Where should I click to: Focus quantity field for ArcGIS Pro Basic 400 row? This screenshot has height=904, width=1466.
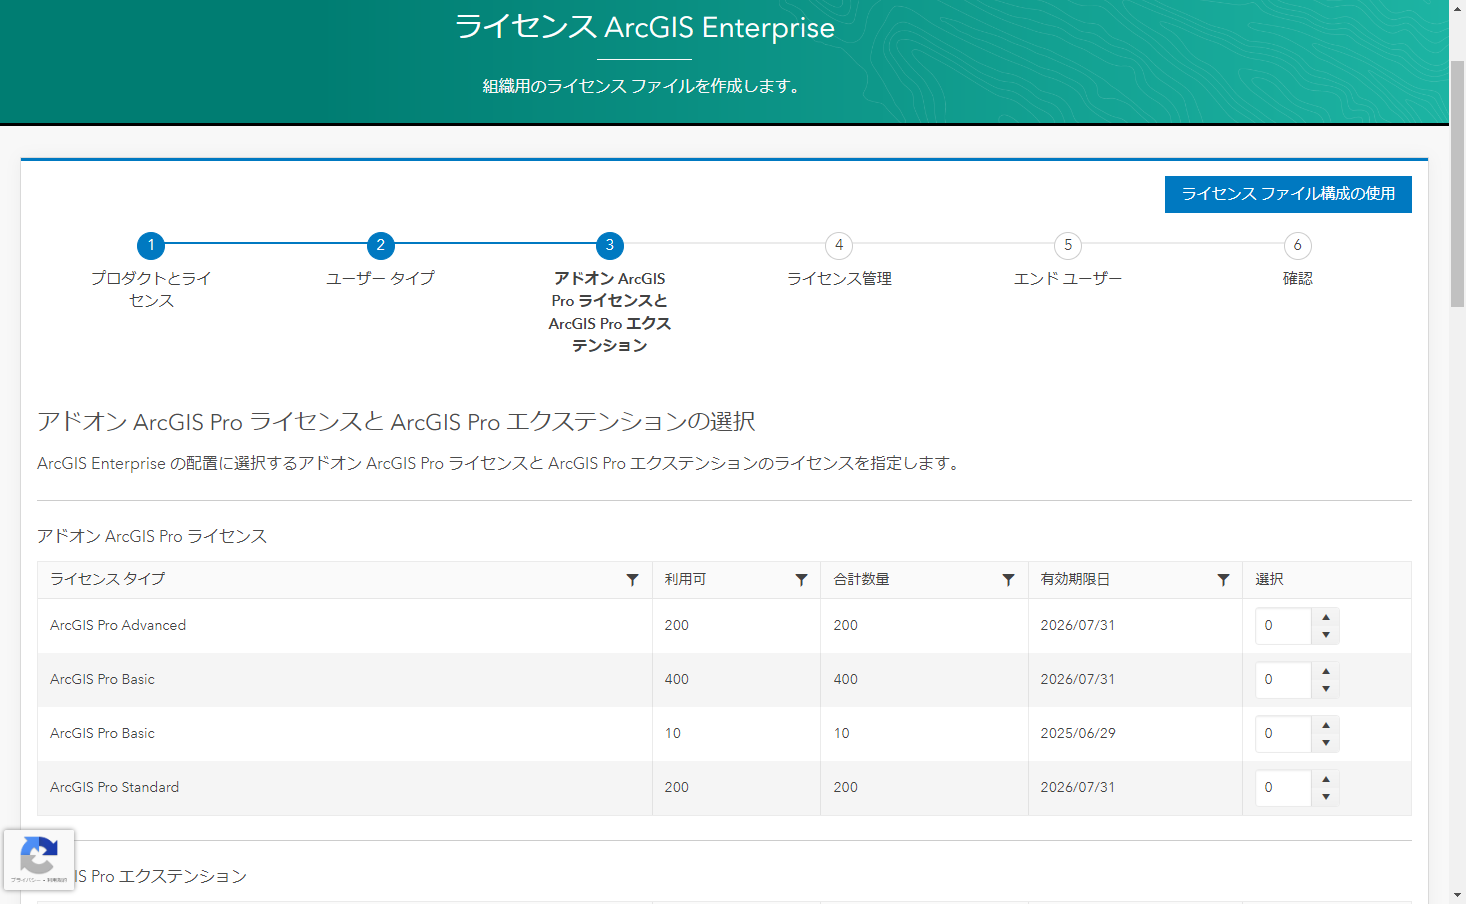1283,680
